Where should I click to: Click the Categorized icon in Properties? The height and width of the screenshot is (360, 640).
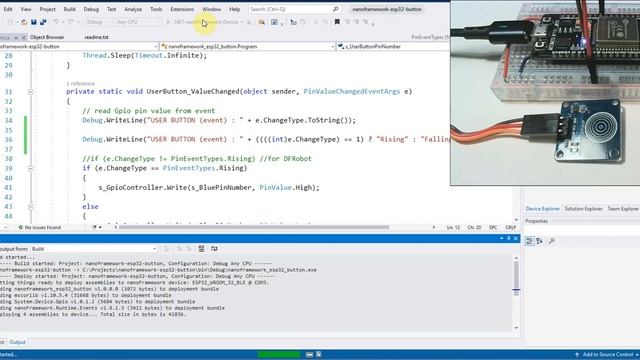[529, 241]
